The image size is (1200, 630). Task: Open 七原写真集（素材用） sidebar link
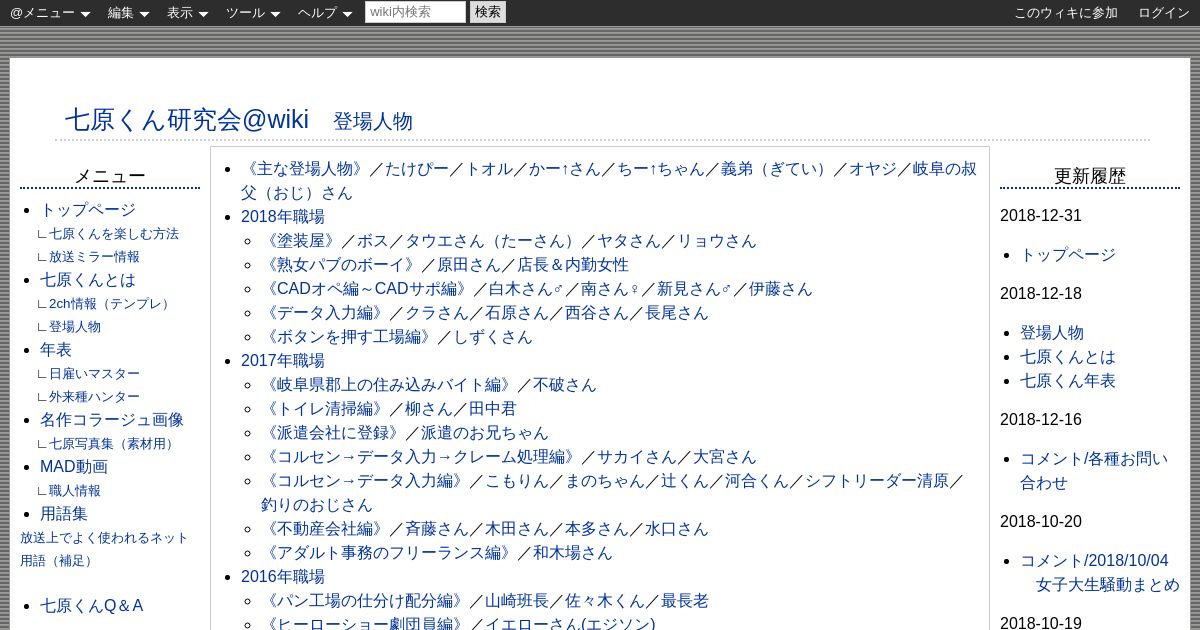(x=114, y=444)
